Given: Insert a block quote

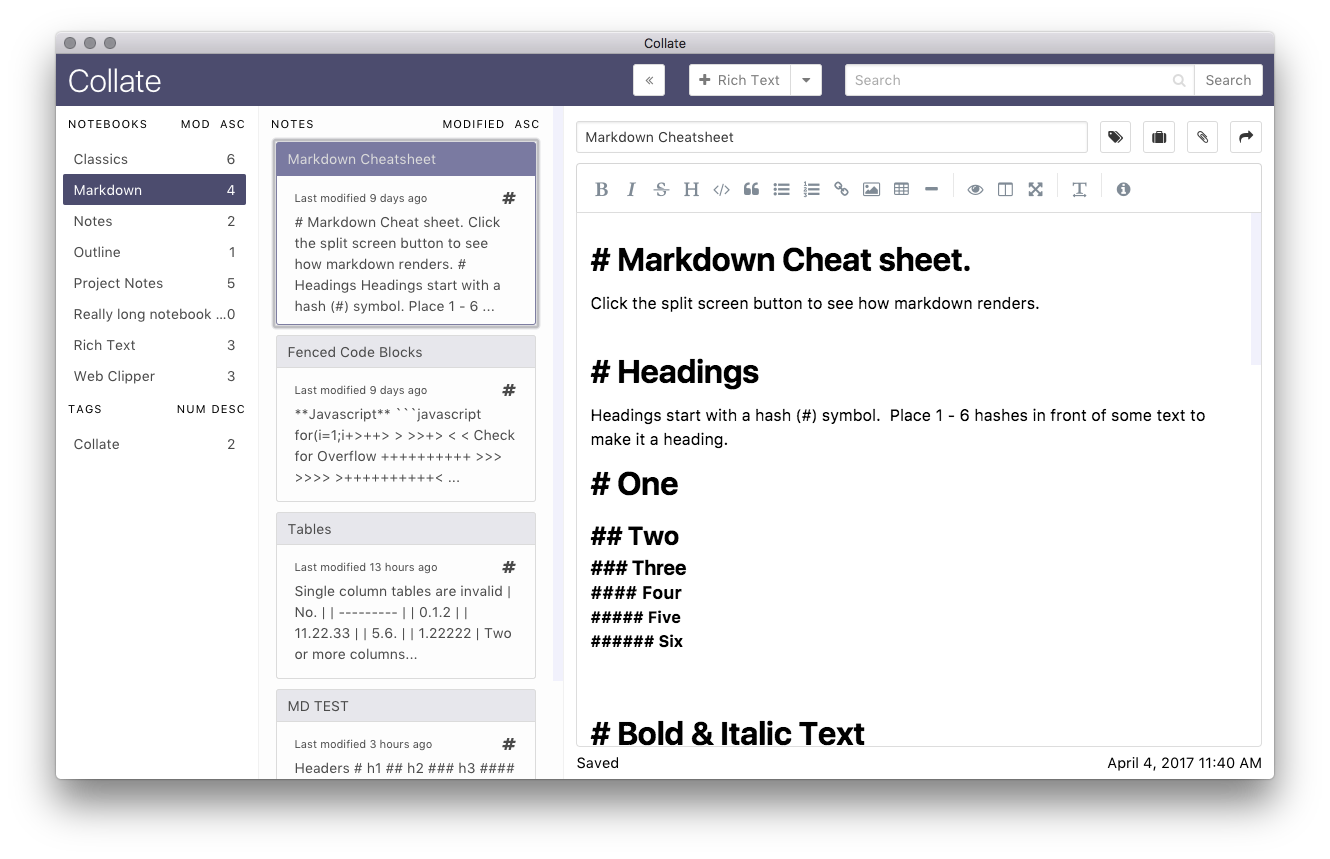Looking at the screenshot, I should pos(751,189).
